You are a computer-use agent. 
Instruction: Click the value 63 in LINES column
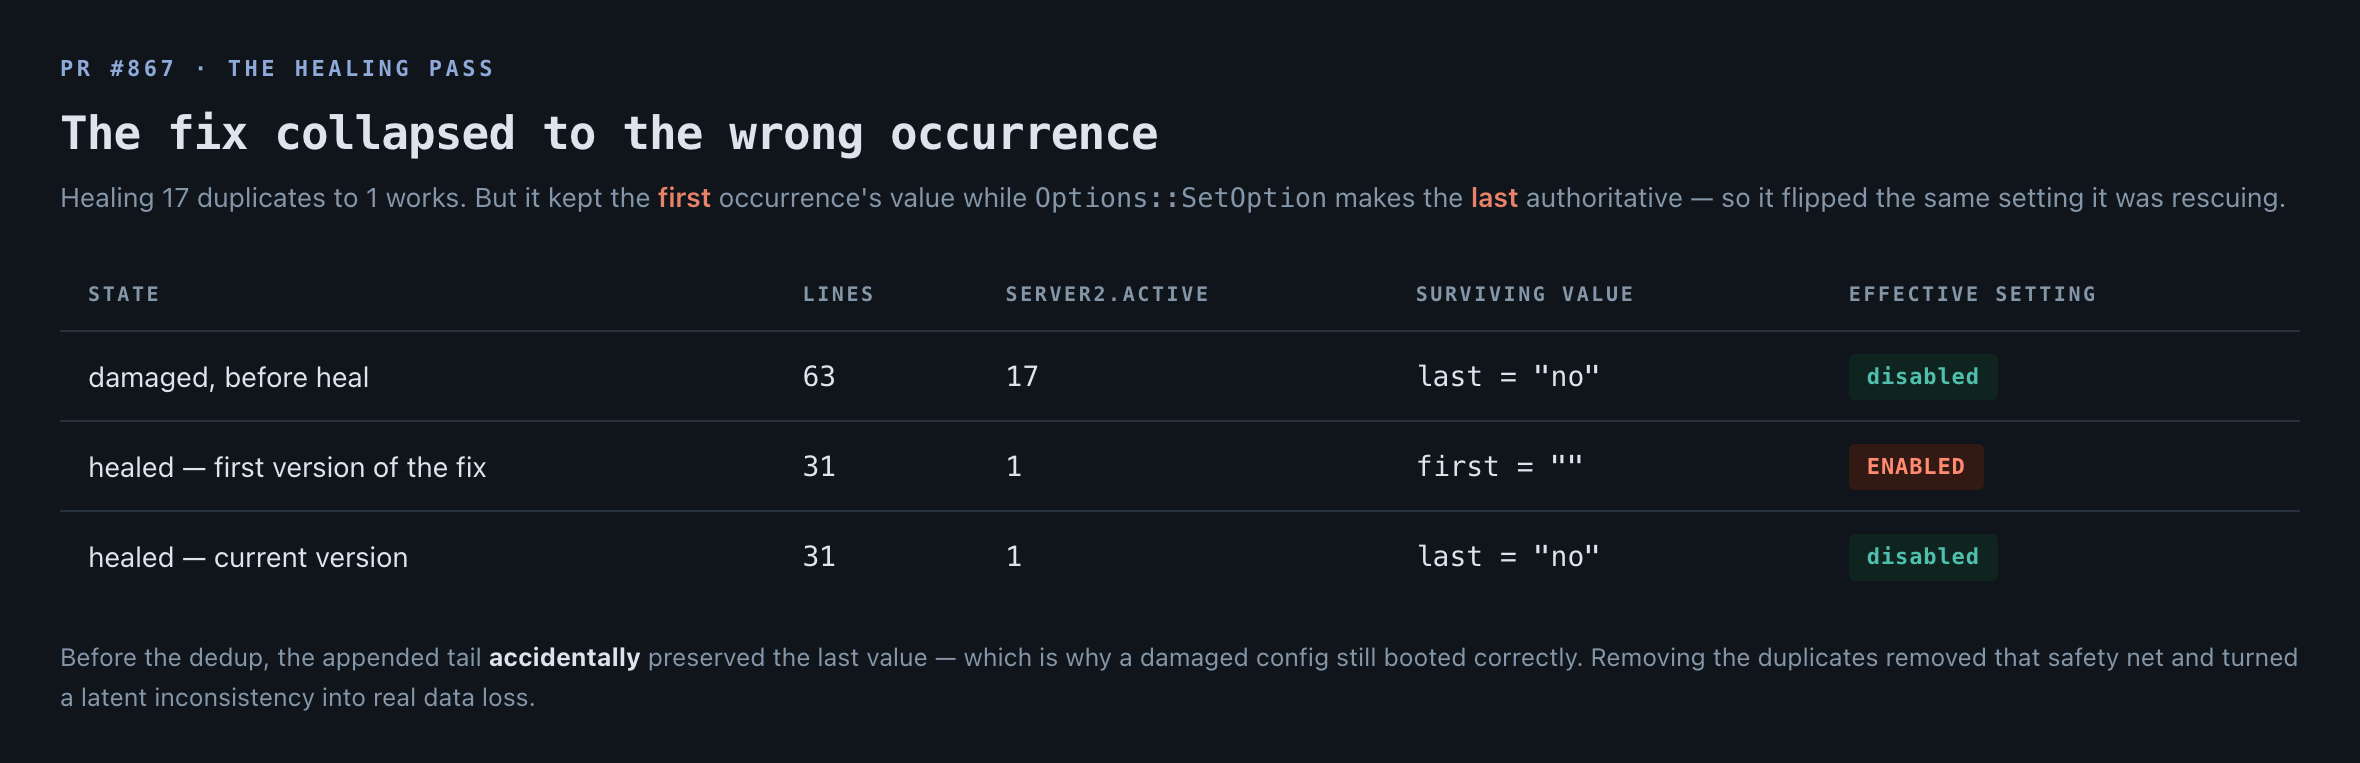[x=819, y=377]
